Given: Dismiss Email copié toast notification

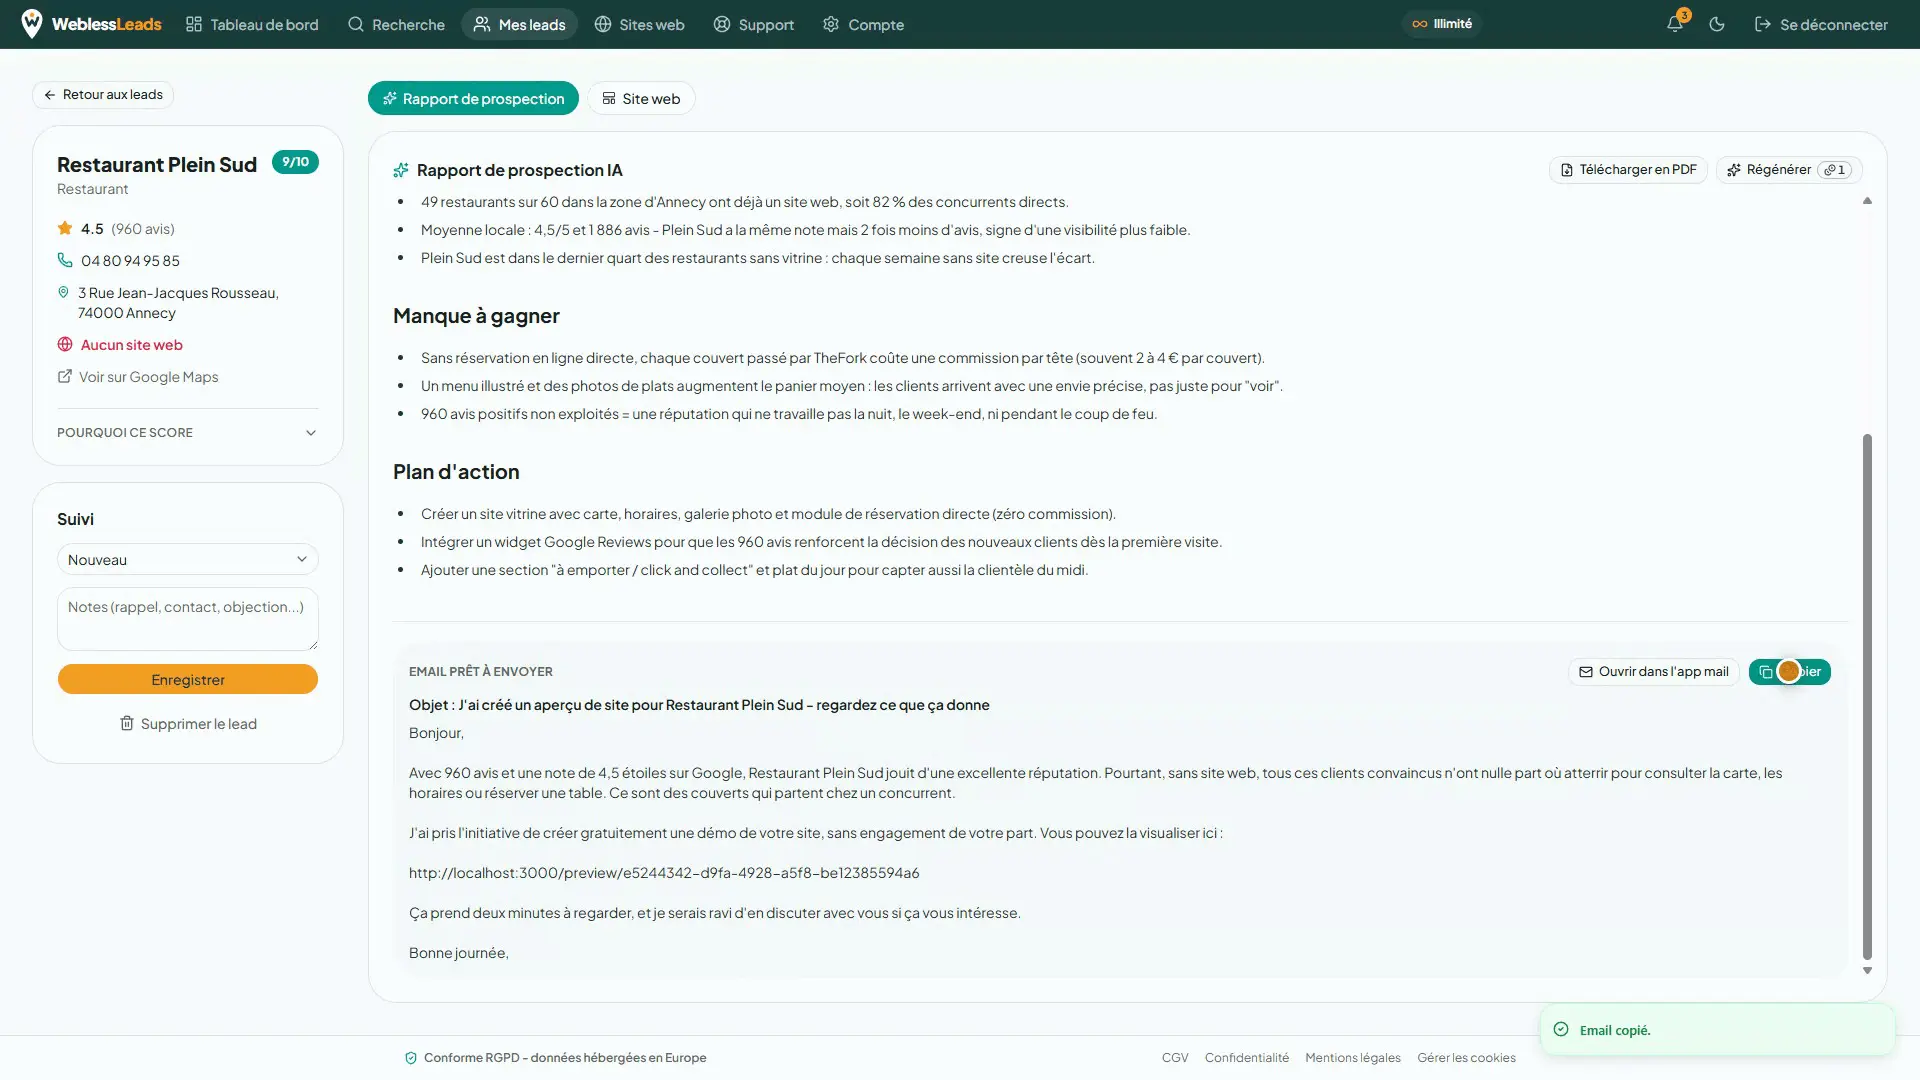Looking at the screenshot, I should click(1717, 1030).
